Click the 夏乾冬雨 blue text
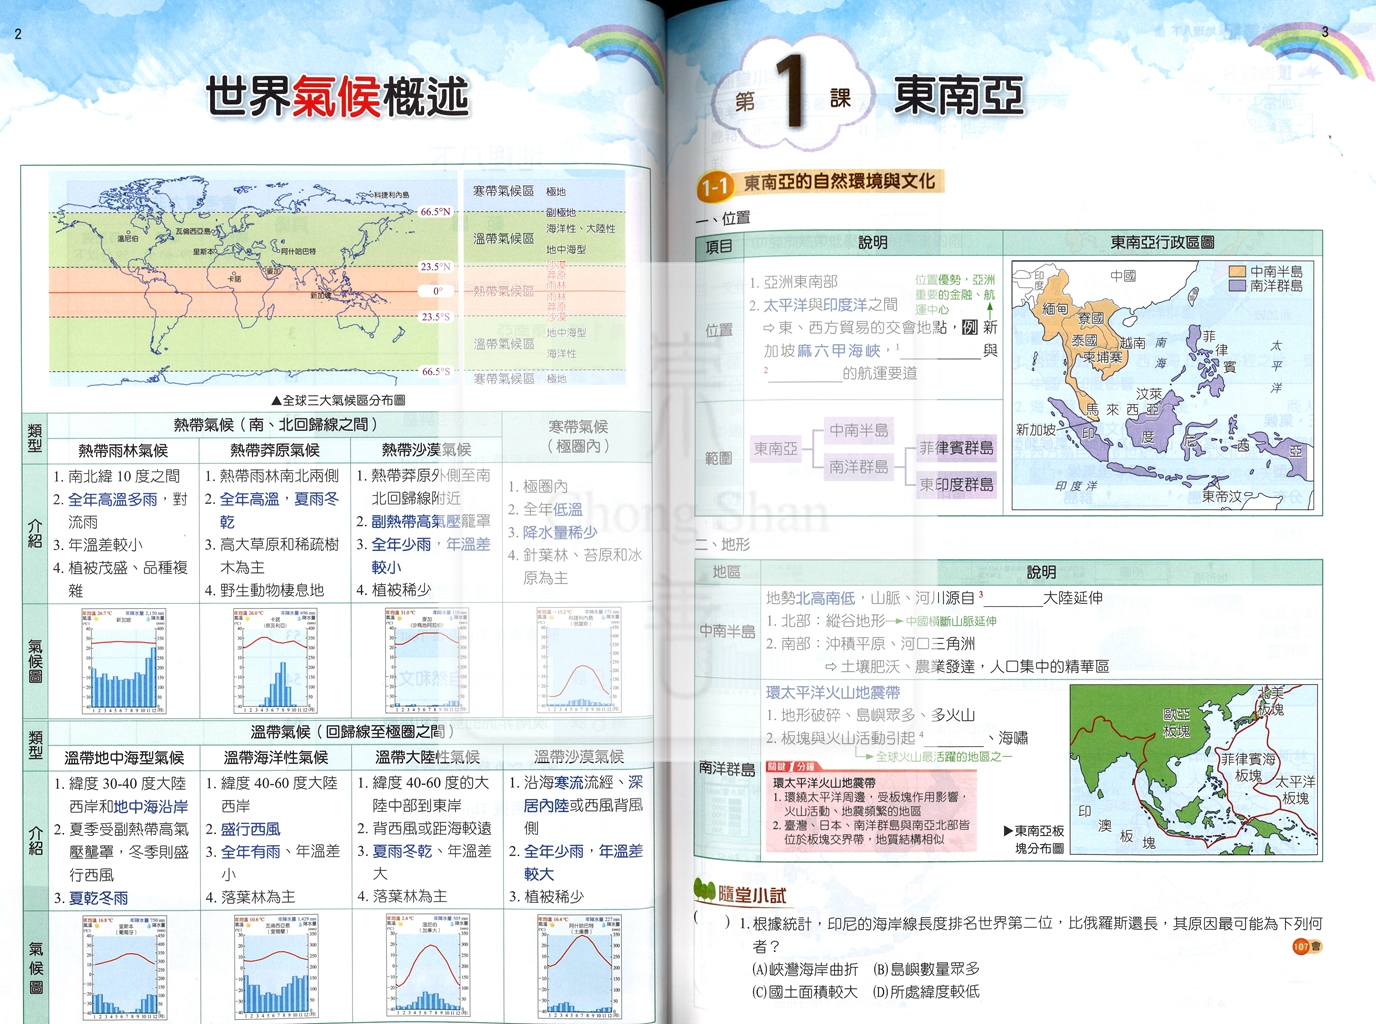The image size is (1376, 1024). (x=98, y=898)
